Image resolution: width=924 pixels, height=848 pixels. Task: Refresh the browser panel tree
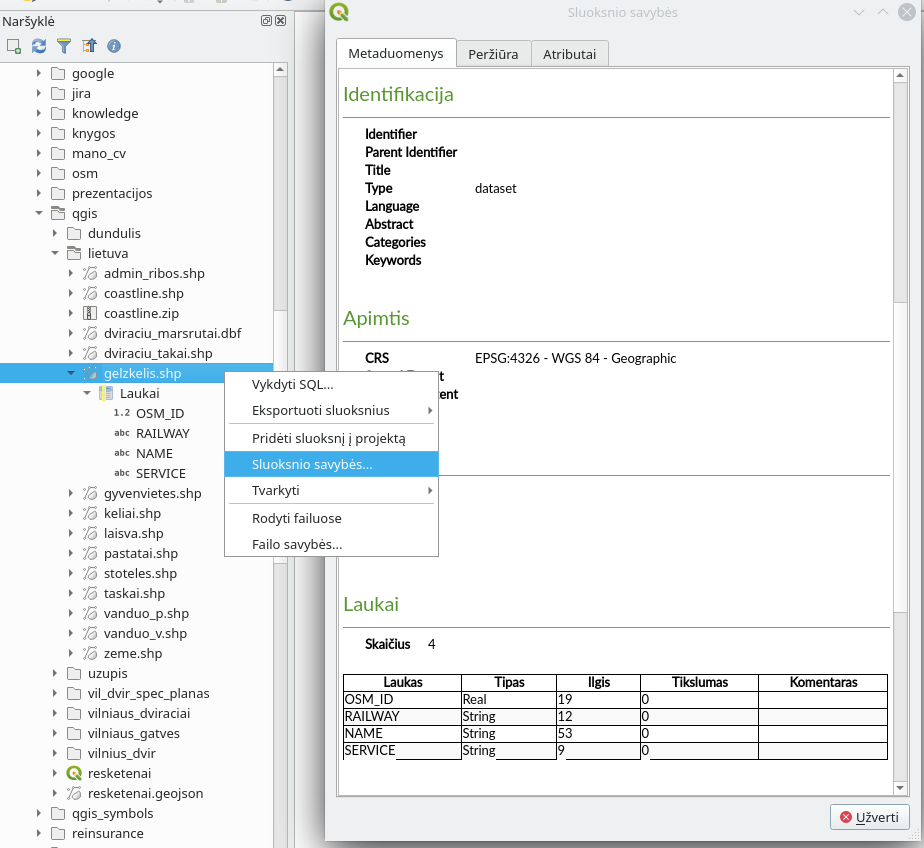[x=39, y=46]
